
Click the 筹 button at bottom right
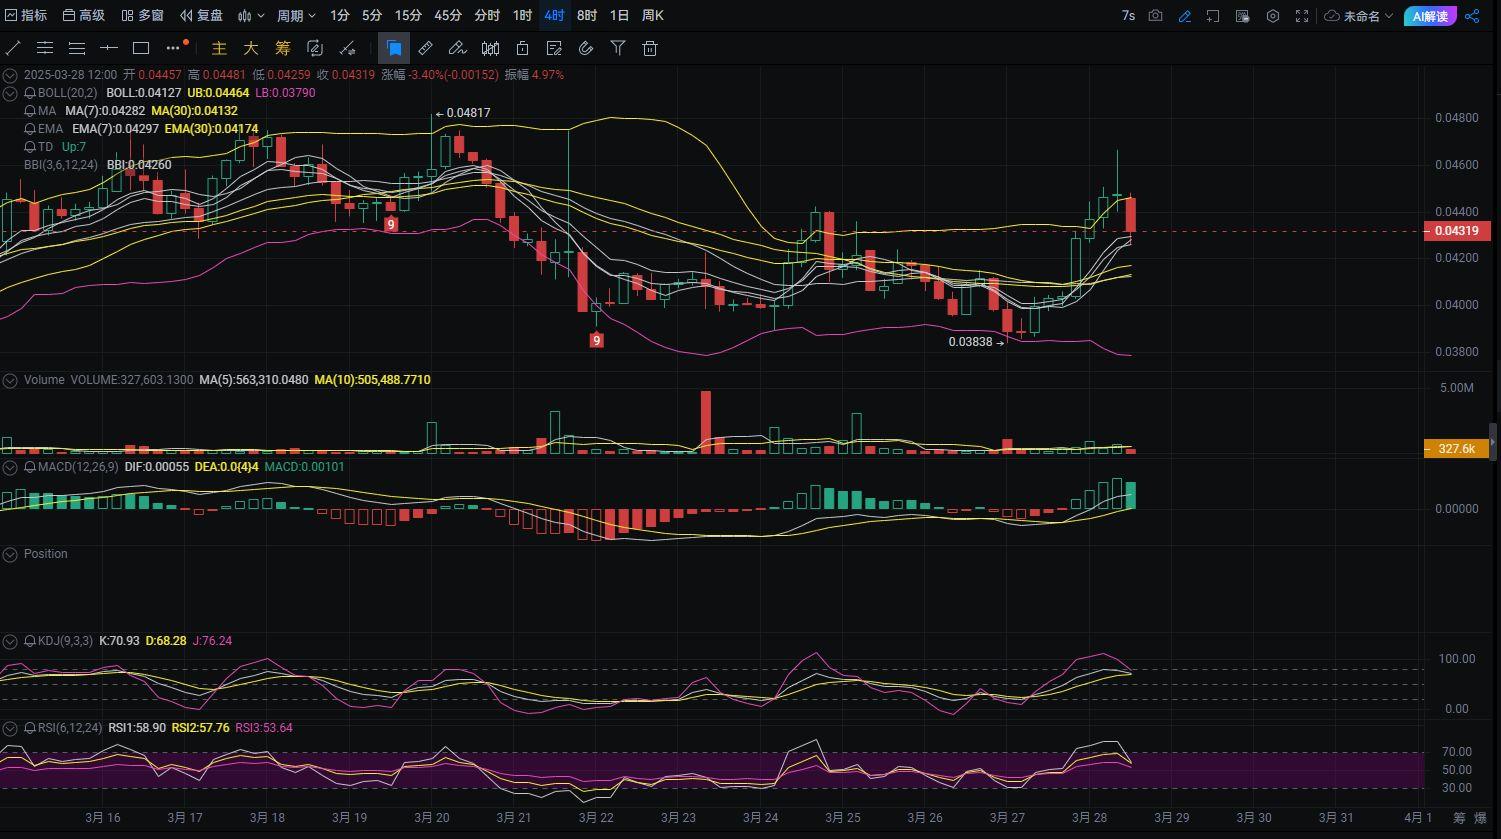pyautogui.click(x=1460, y=818)
